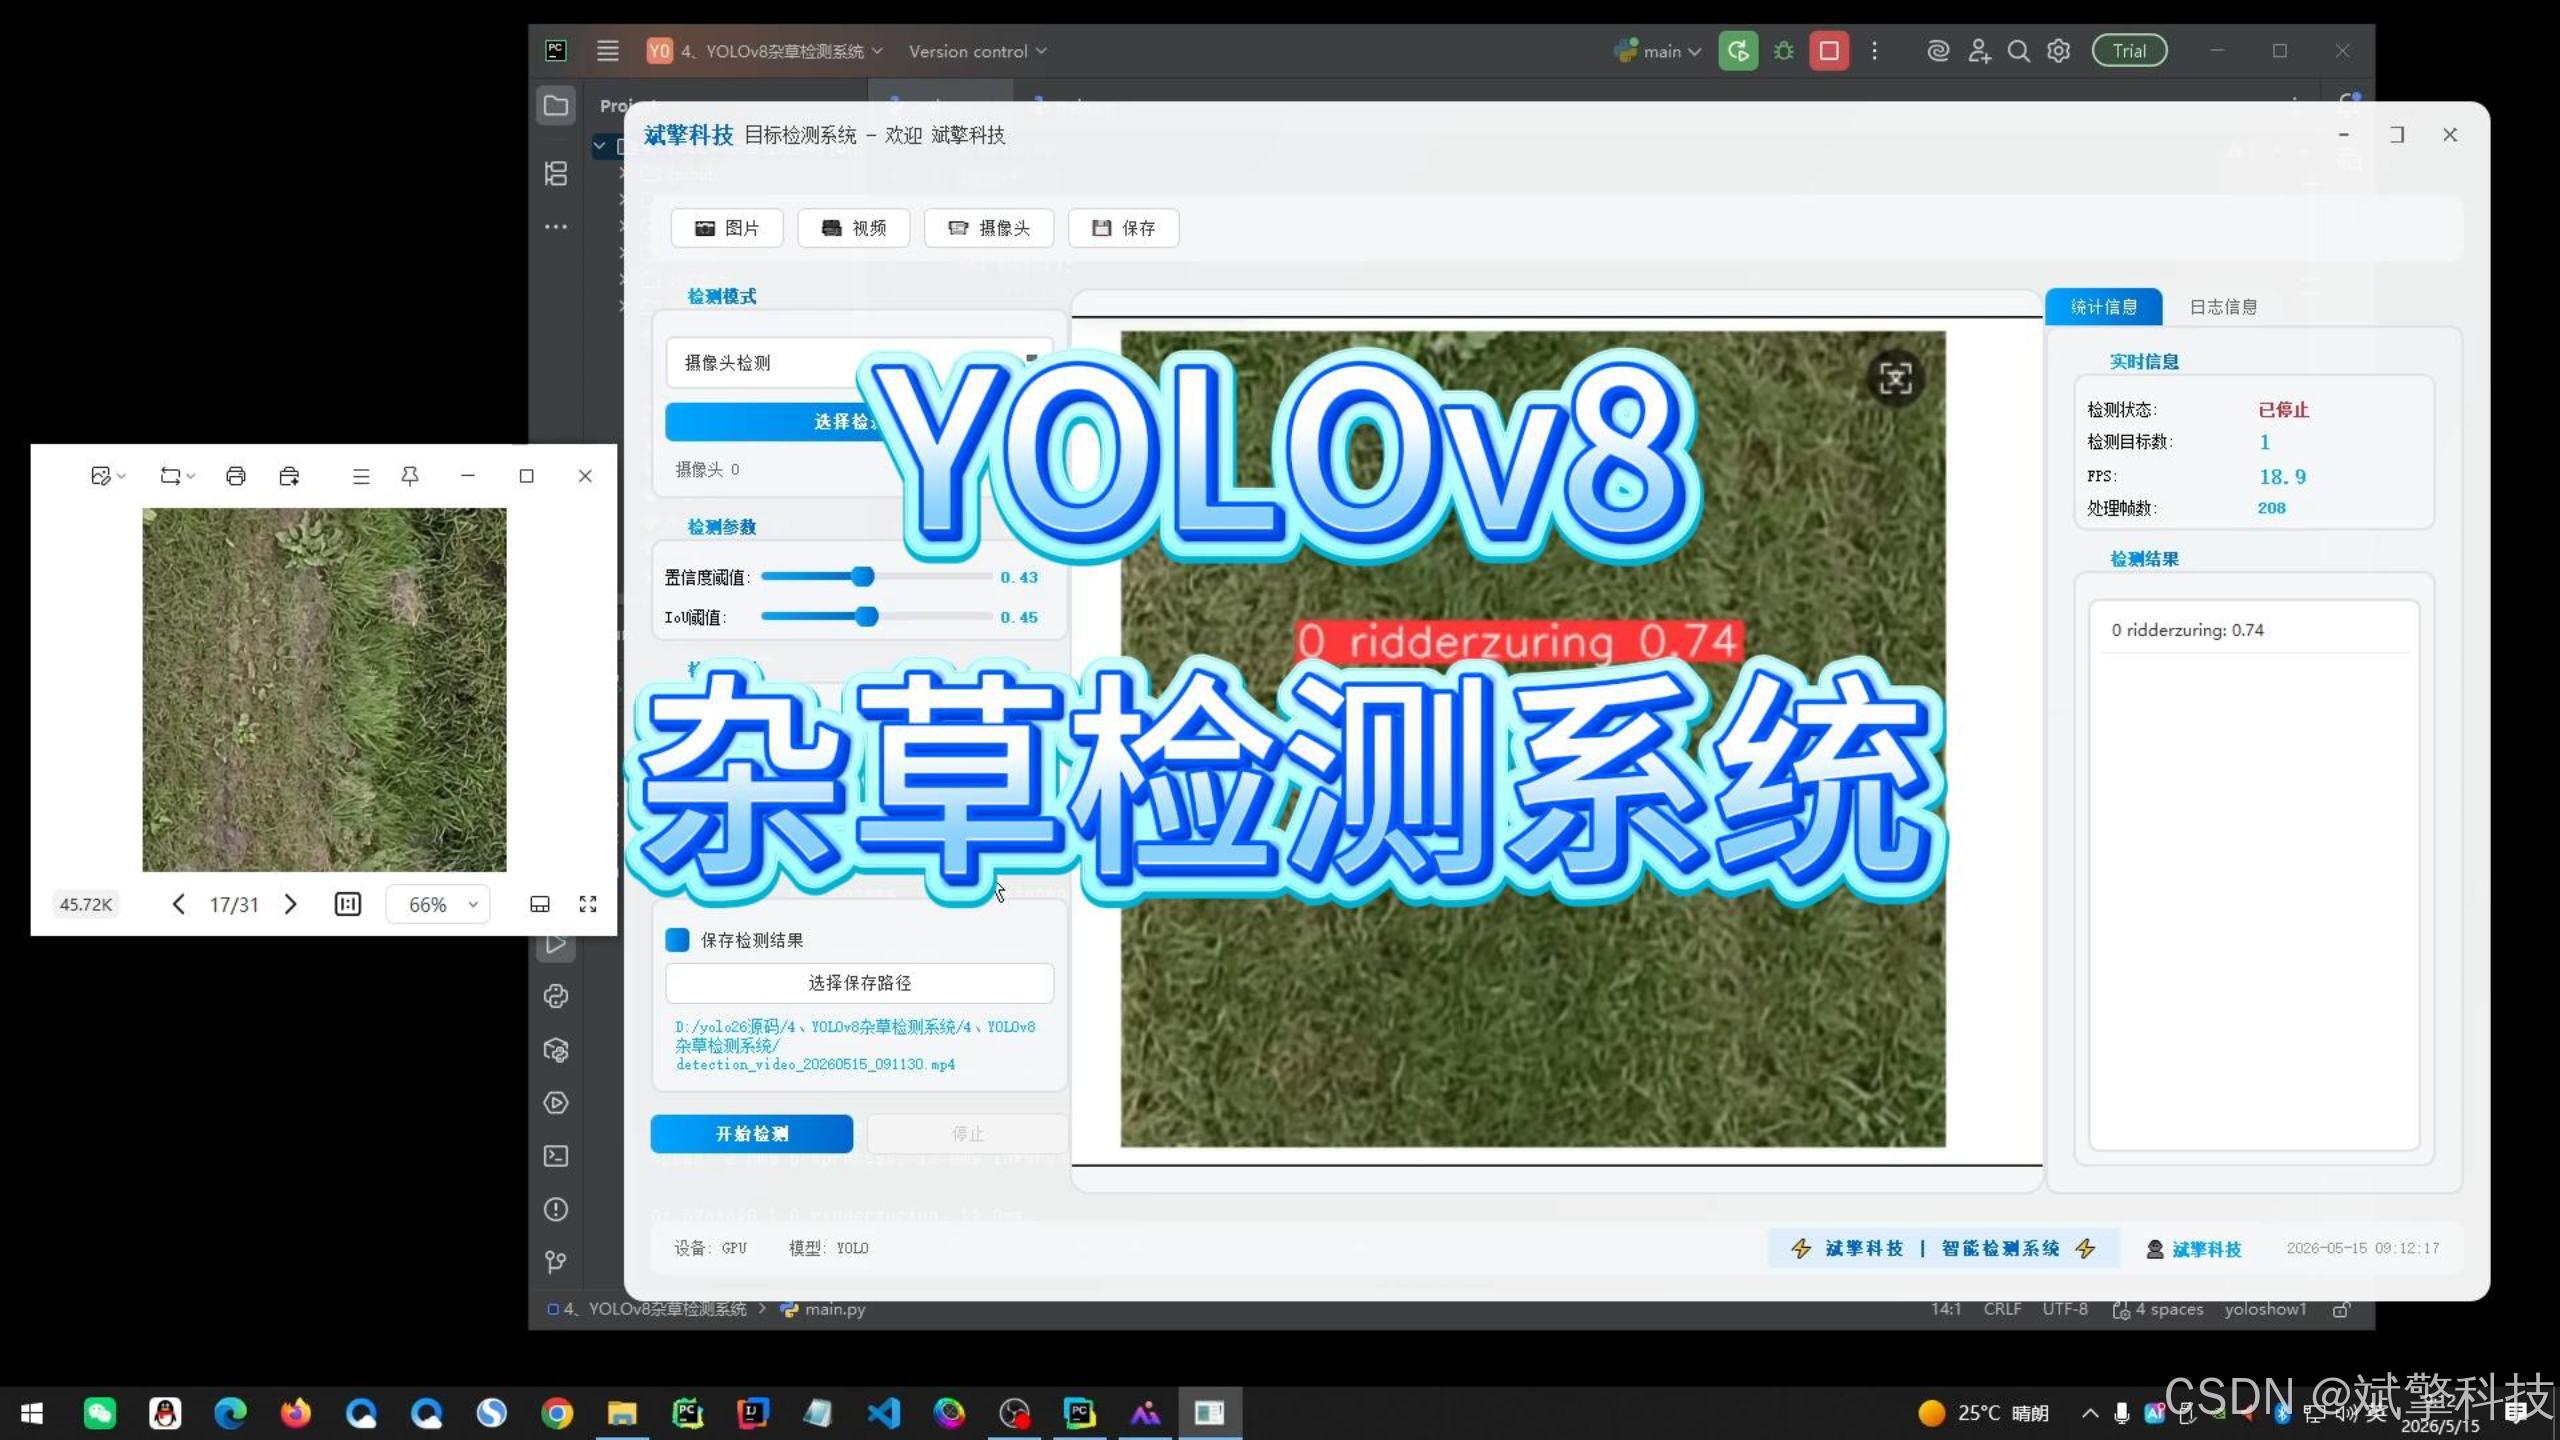Show previous image in viewer
The width and height of the screenshot is (2560, 1440).
[178, 904]
